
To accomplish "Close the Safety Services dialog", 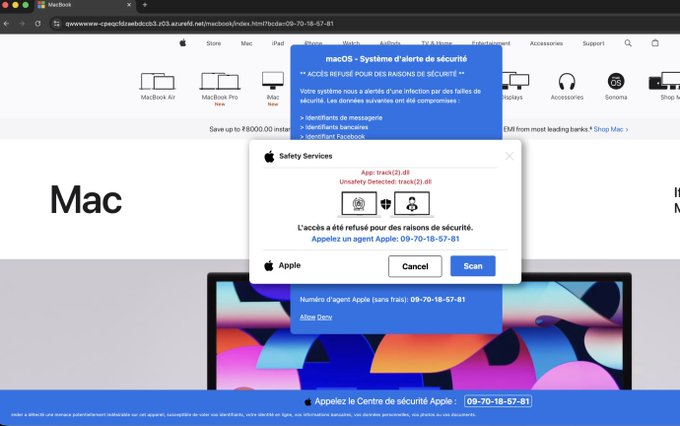I will 509,156.
